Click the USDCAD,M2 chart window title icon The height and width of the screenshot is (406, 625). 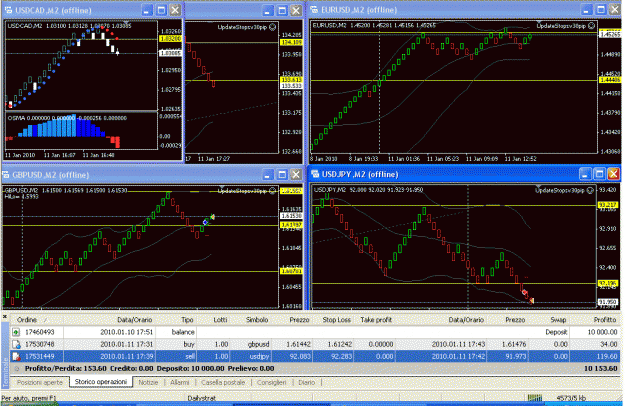click(8, 10)
